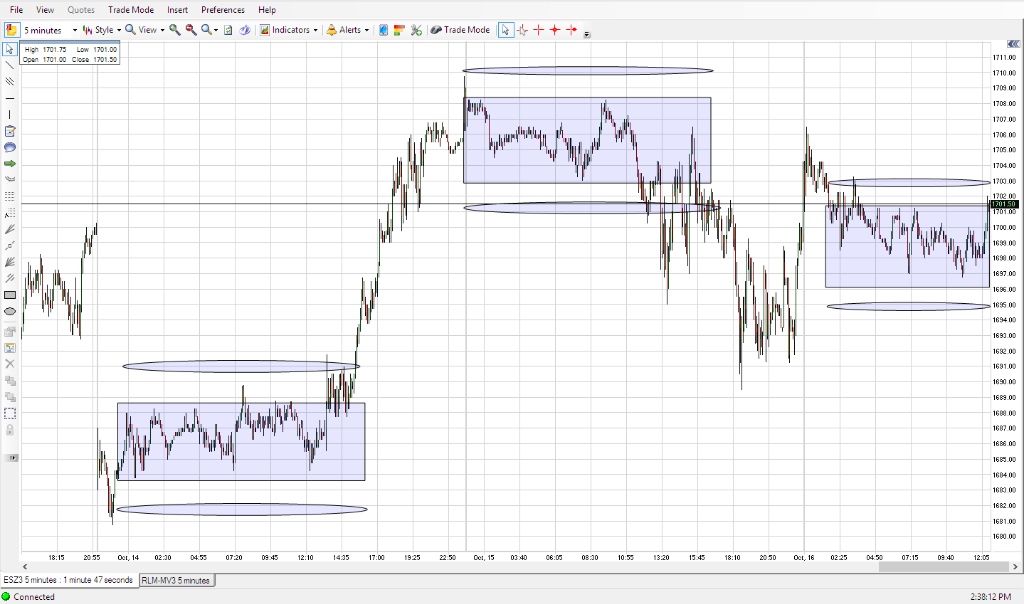Open the zoom options dropdown arrow

coord(216,31)
